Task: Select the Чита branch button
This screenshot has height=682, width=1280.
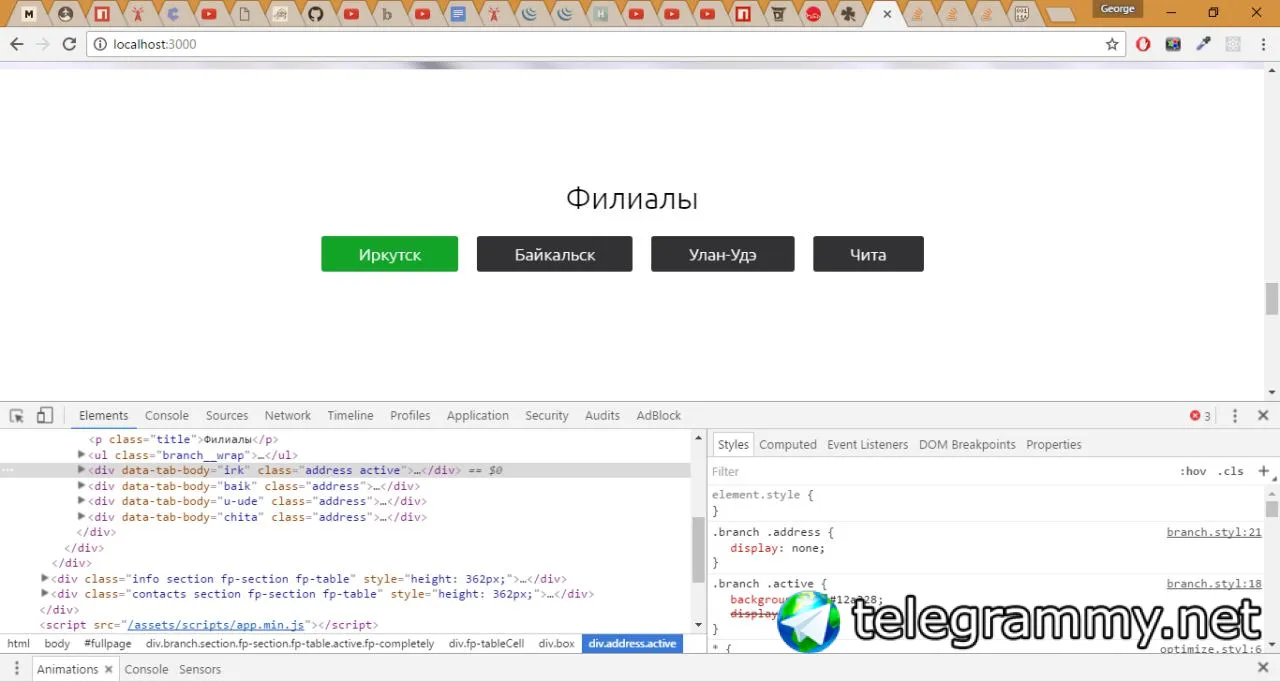Action: click(868, 254)
